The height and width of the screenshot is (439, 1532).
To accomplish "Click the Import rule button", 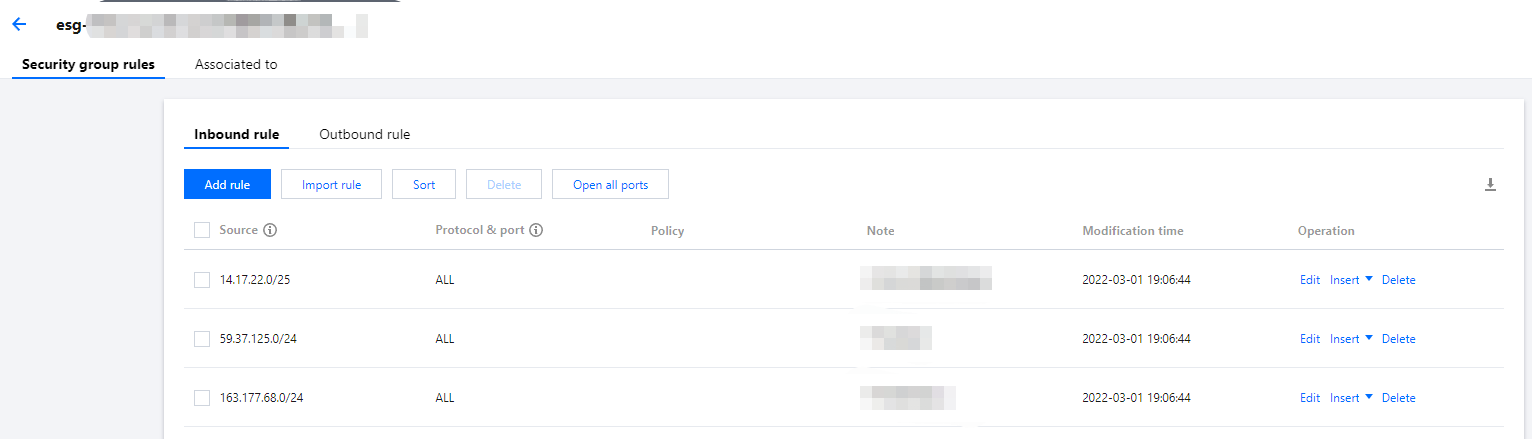I will click(331, 185).
